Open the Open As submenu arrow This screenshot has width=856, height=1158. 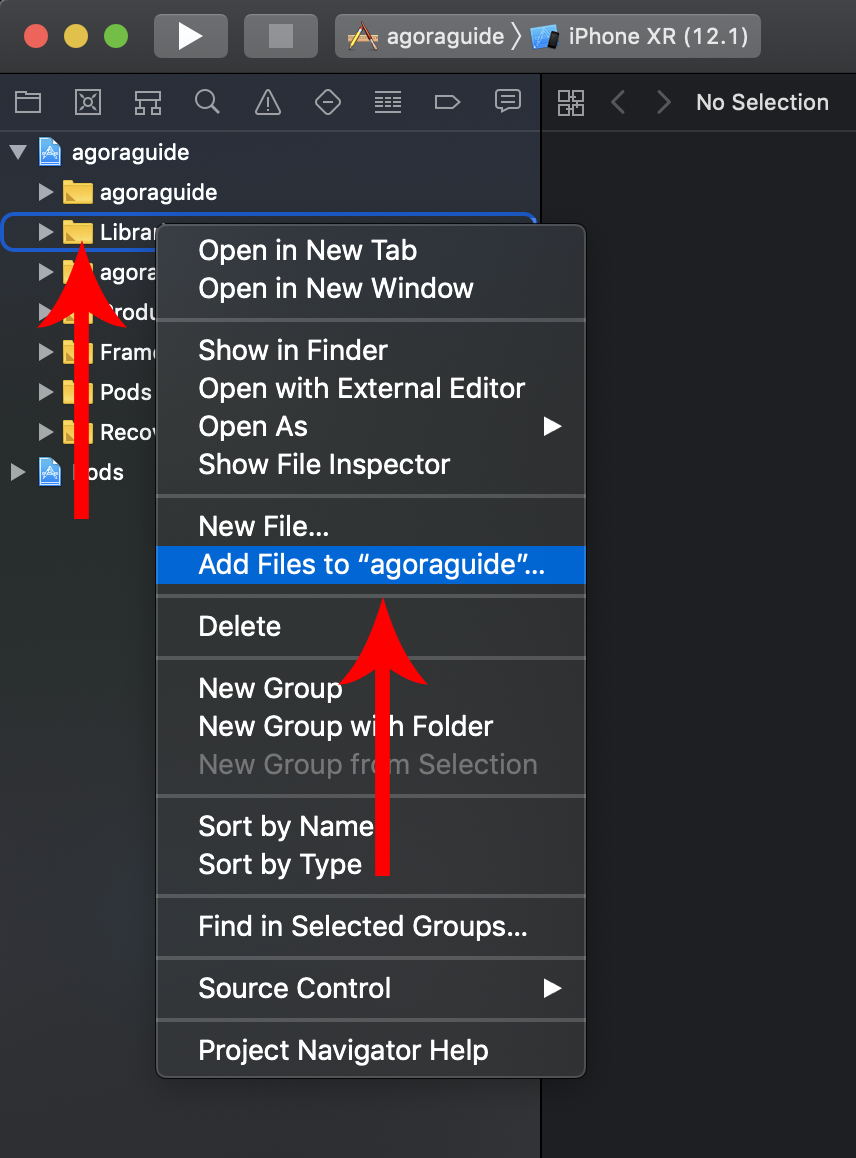click(552, 427)
